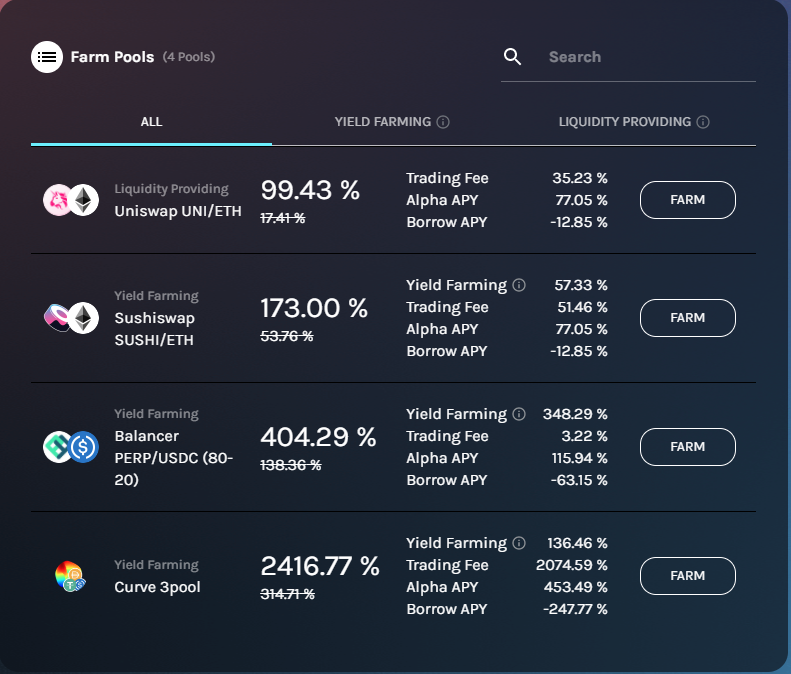This screenshot has width=791, height=674.
Task: Click the (4 Pools) count label
Action: pos(189,57)
